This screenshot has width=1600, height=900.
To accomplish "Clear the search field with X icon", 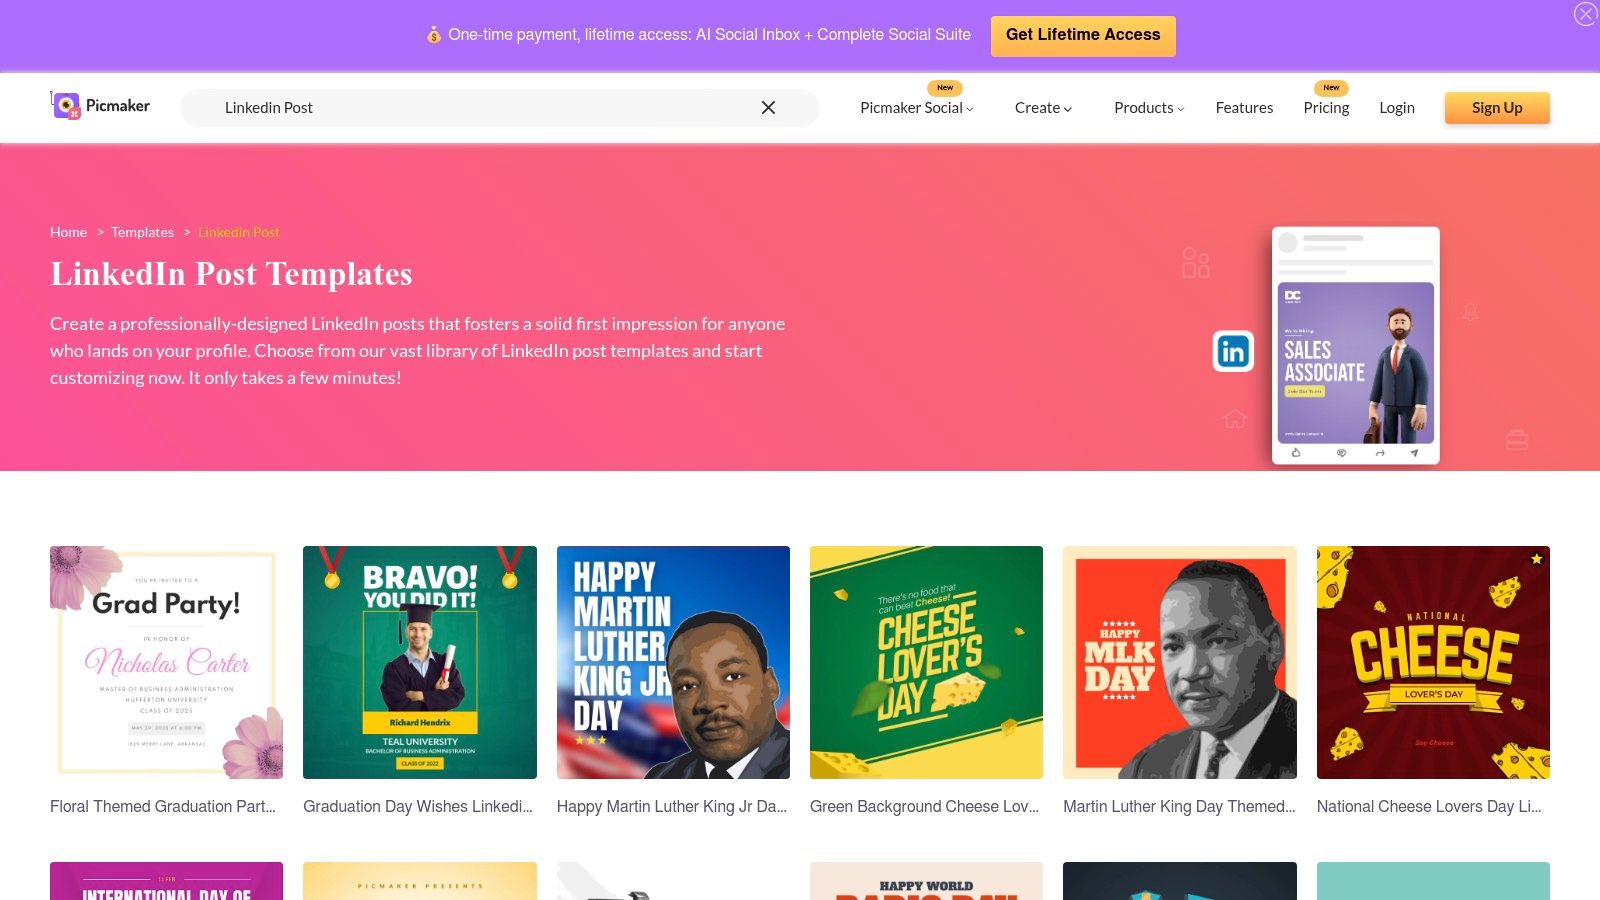I will [x=768, y=108].
